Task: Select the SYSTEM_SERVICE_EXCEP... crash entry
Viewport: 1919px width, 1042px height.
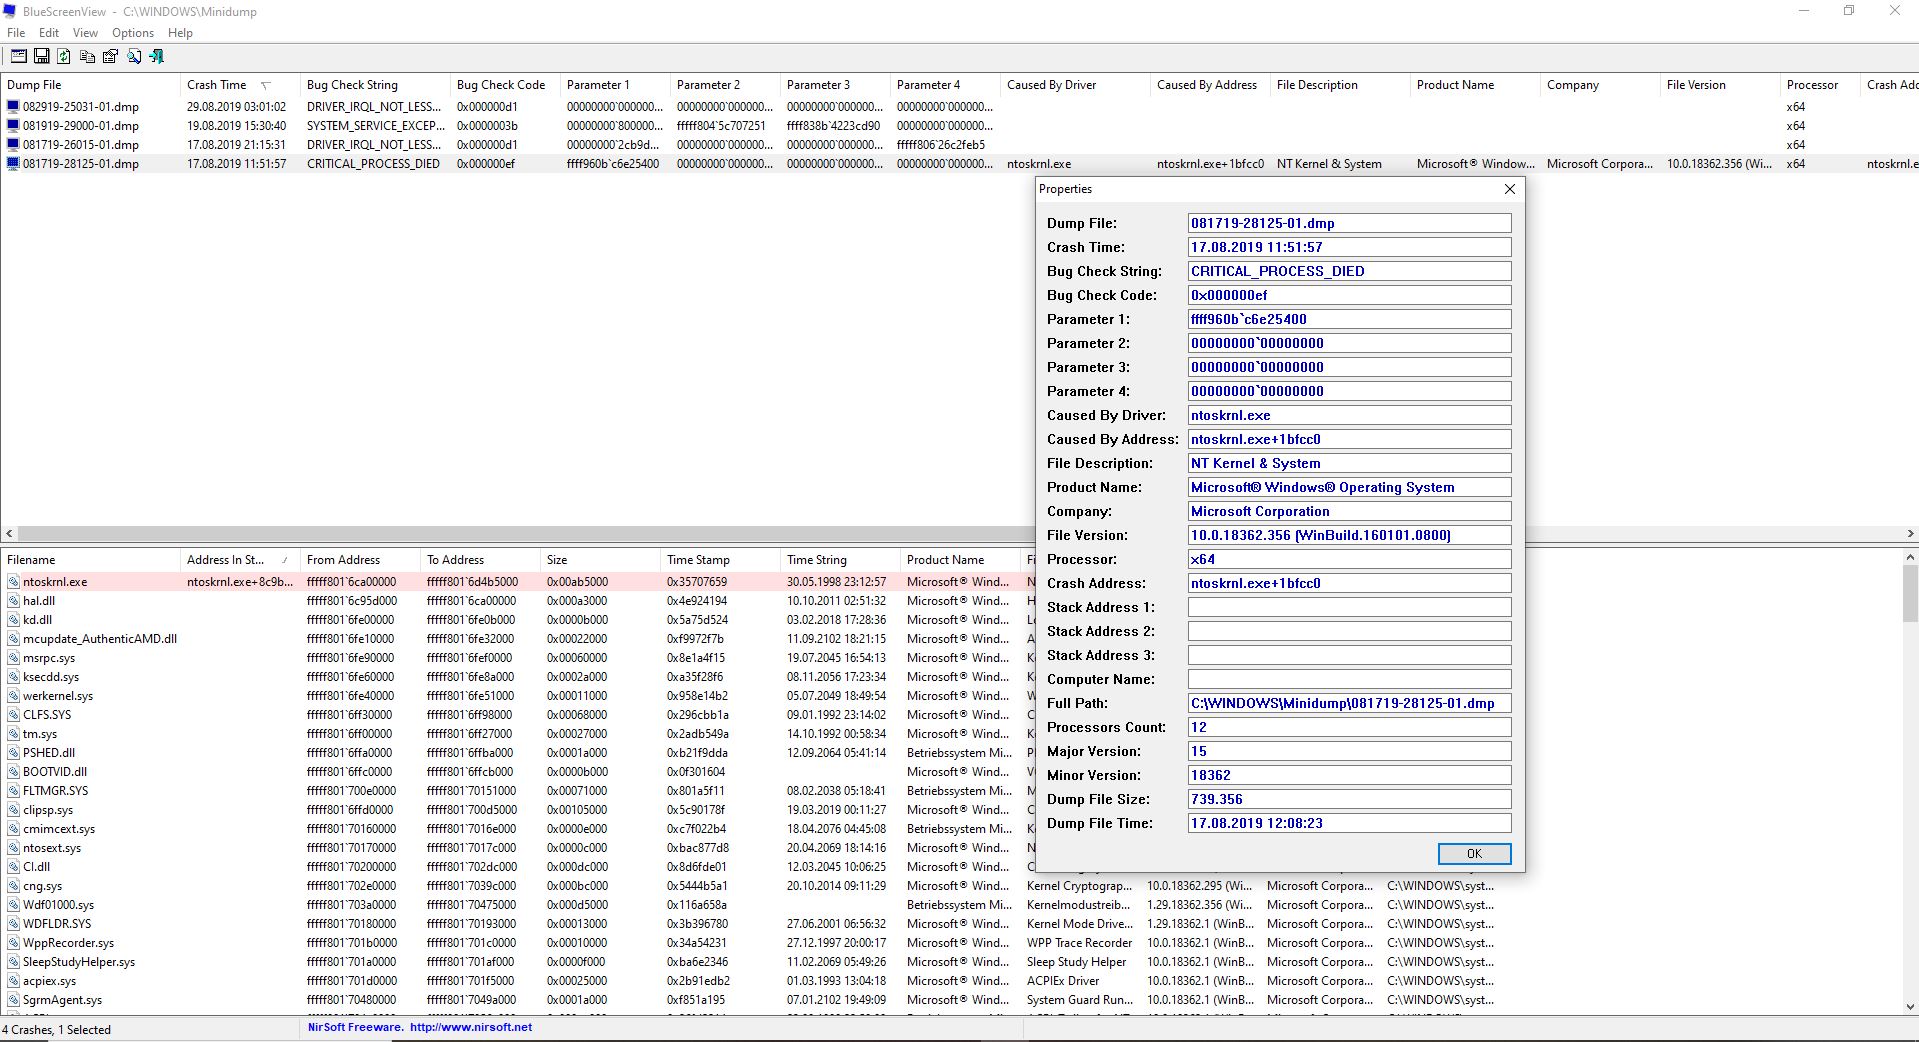Action: coord(959,126)
